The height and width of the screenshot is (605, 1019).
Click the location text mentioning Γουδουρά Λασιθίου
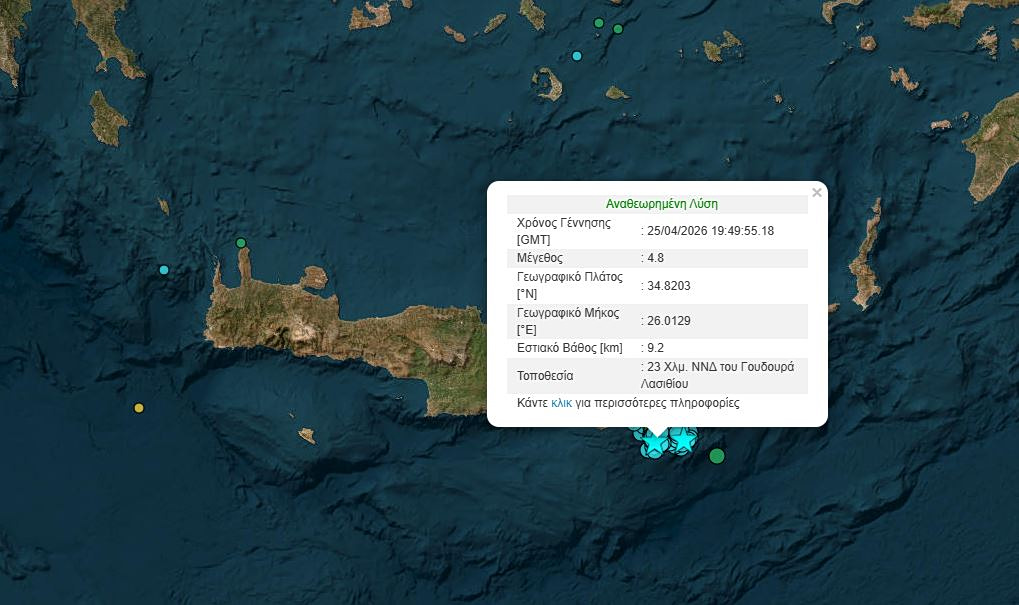(718, 375)
